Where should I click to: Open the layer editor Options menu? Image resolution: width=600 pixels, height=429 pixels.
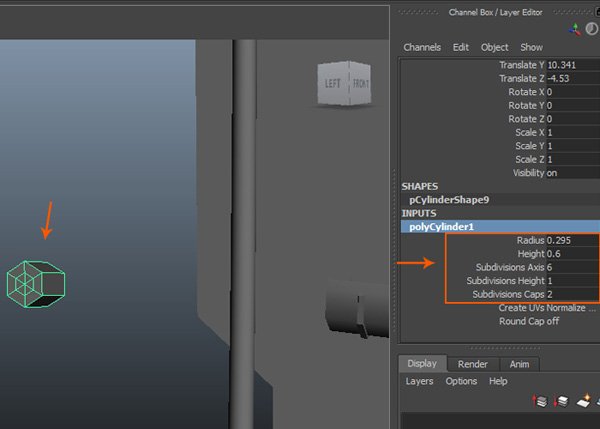click(461, 381)
